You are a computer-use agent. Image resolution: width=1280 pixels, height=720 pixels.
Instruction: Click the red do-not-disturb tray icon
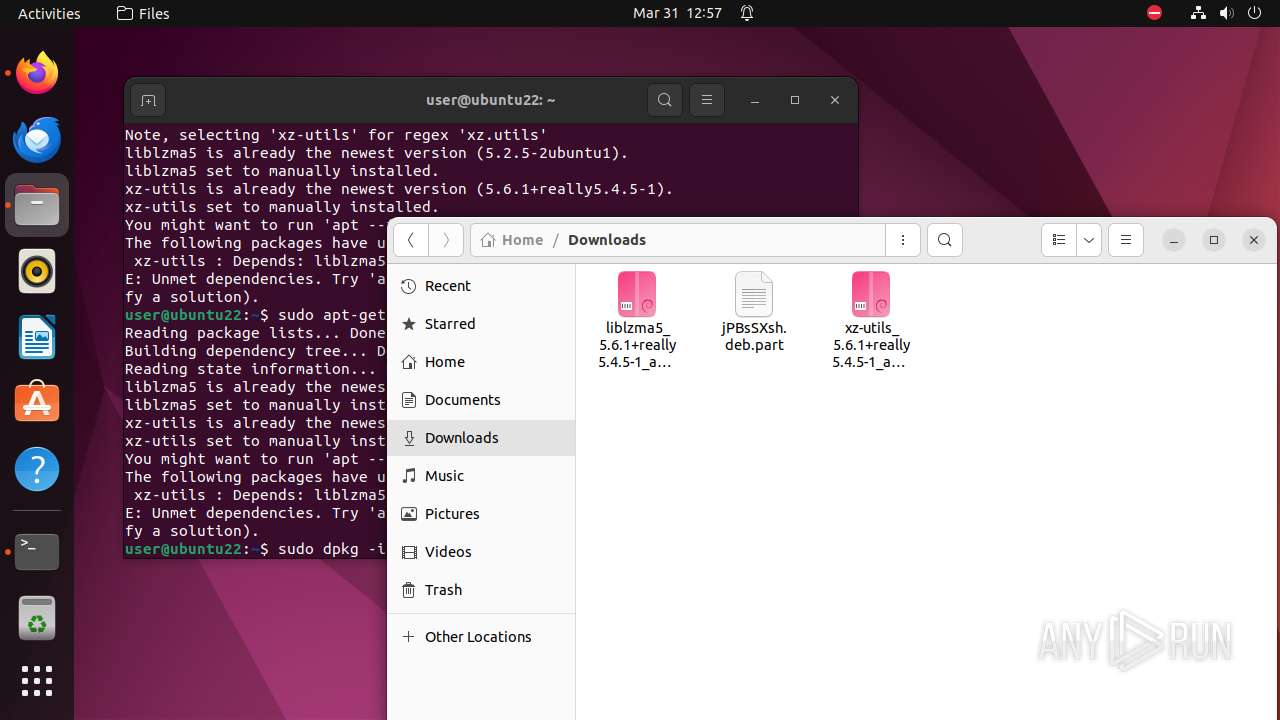1155,13
